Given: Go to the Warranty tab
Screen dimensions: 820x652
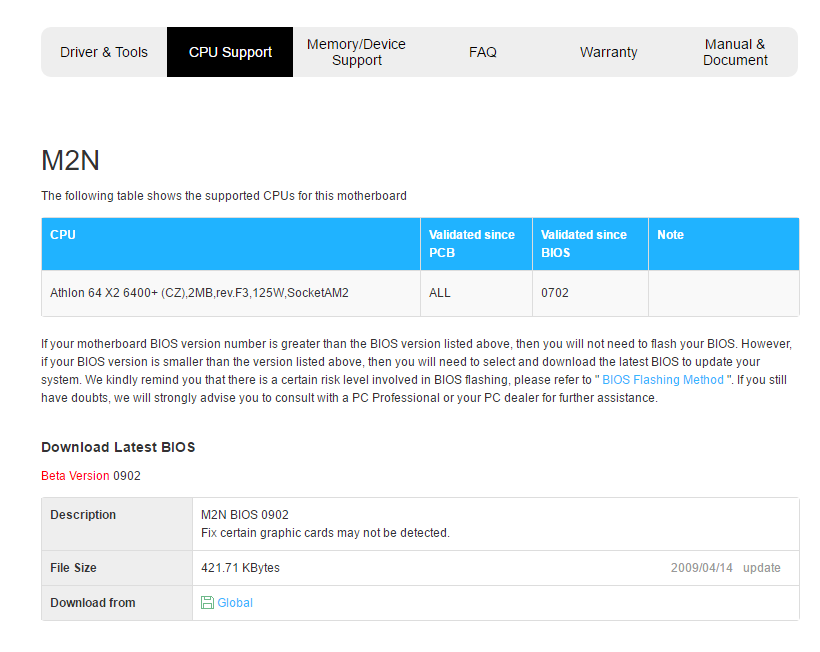Looking at the screenshot, I should pos(608,52).
